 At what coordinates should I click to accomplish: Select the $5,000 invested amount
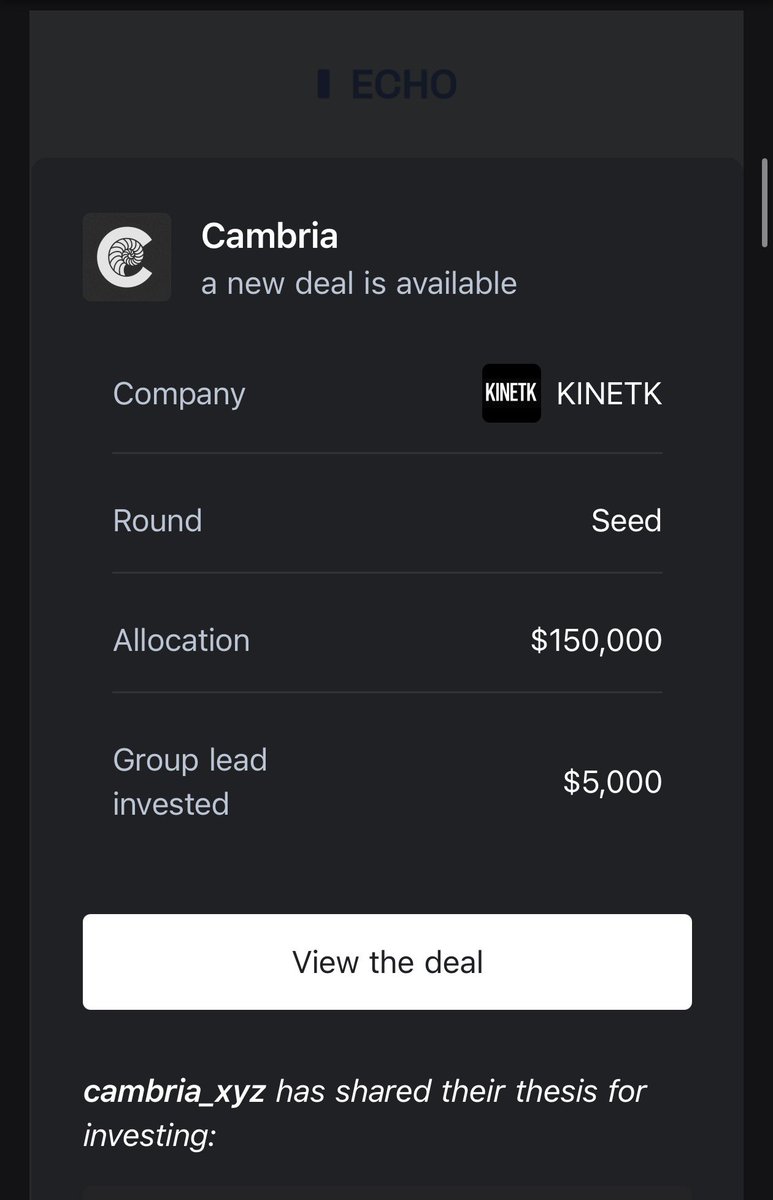tap(612, 781)
